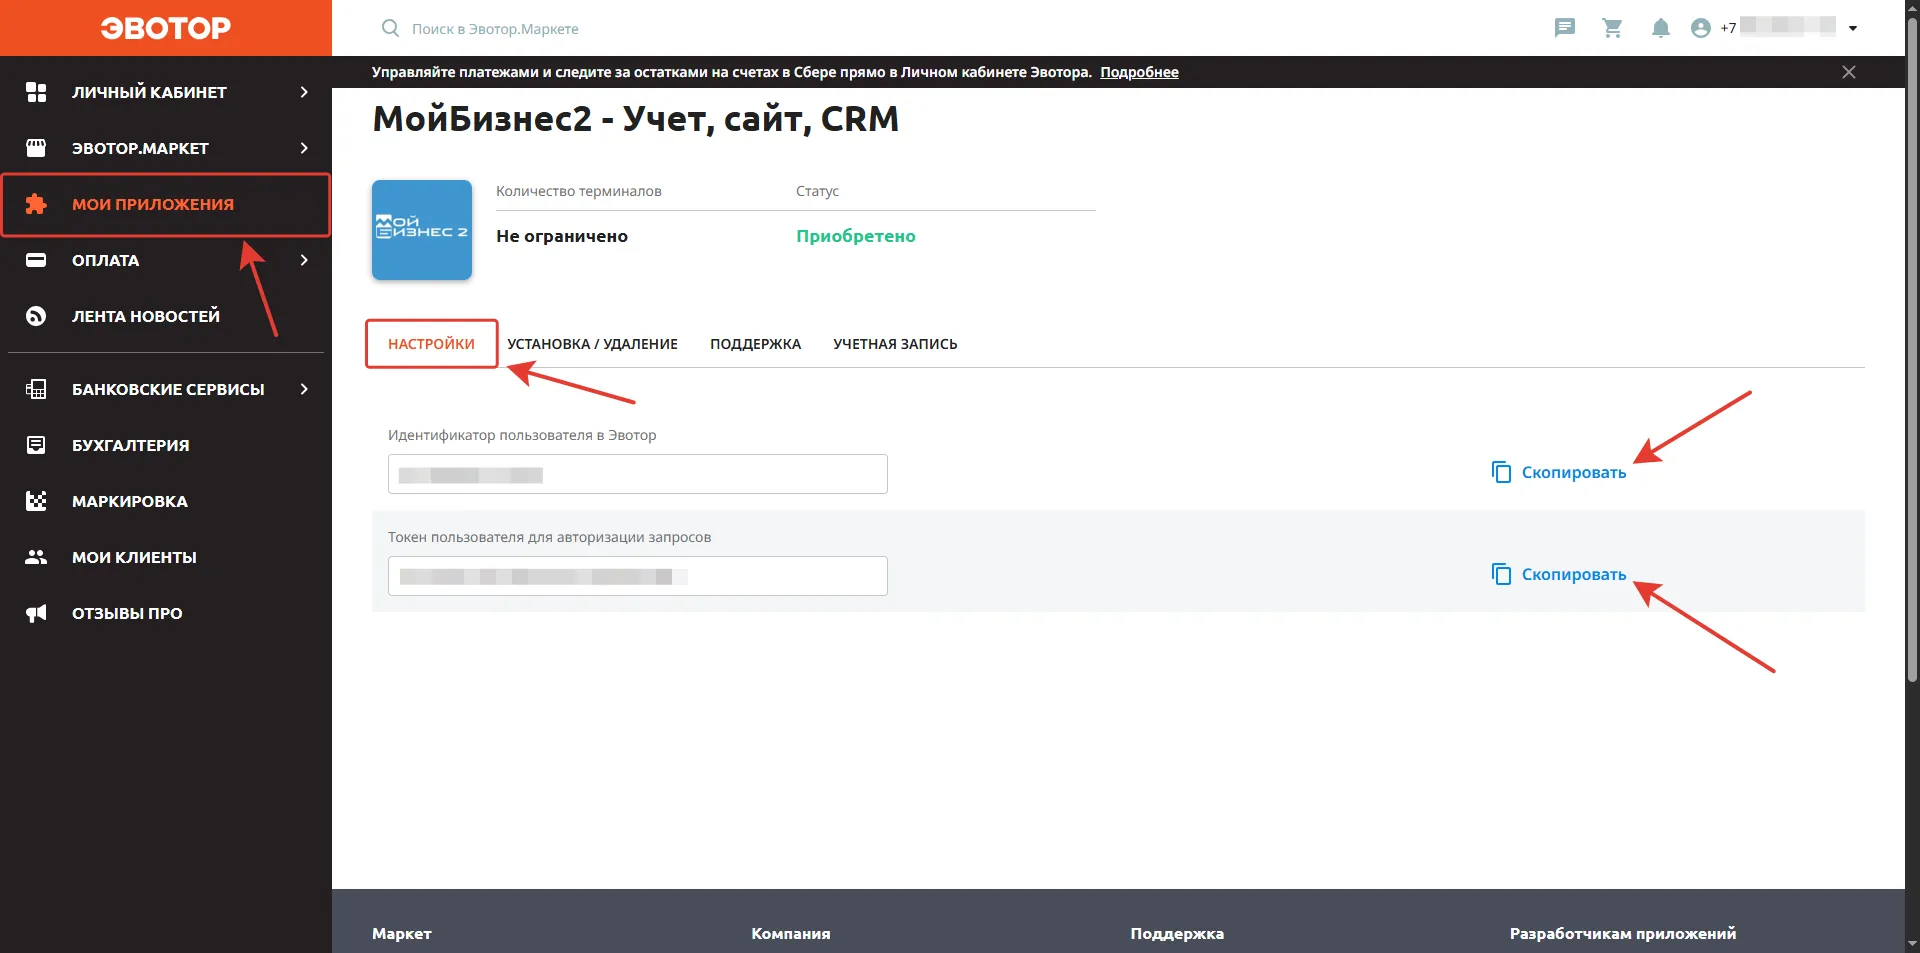
Task: Open the shopping cart icon
Action: [1612, 28]
